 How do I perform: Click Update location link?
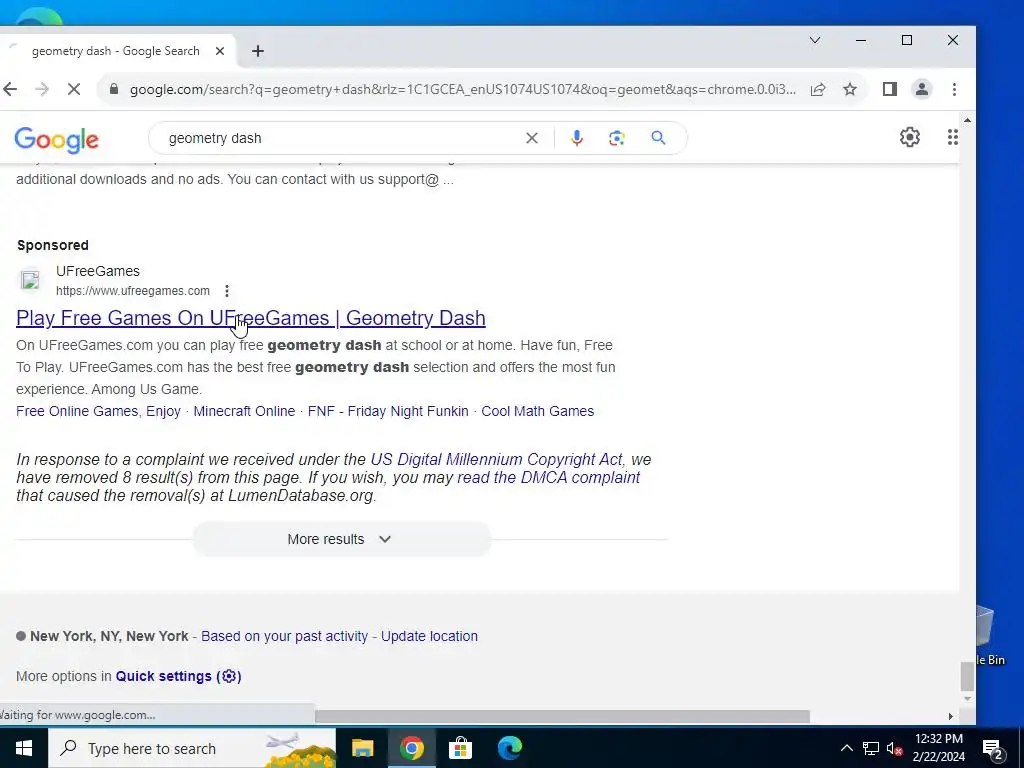pos(429,636)
